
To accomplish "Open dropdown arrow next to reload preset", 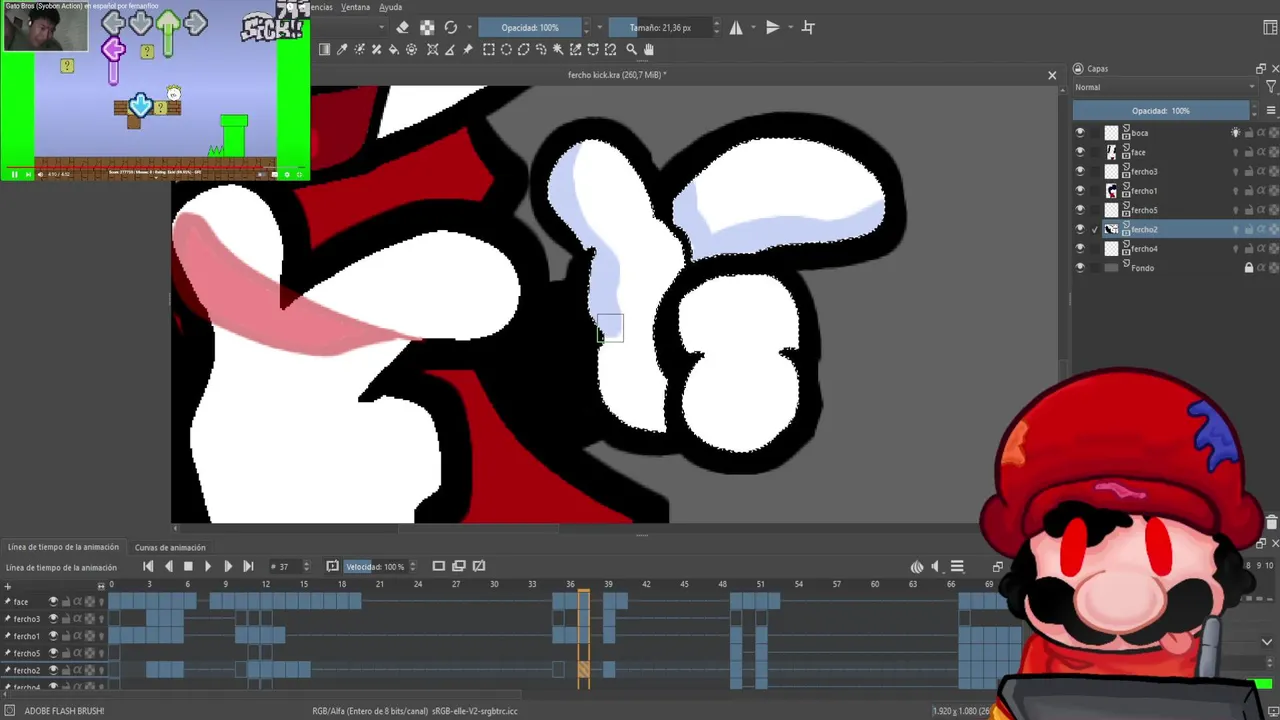I will (468, 28).
